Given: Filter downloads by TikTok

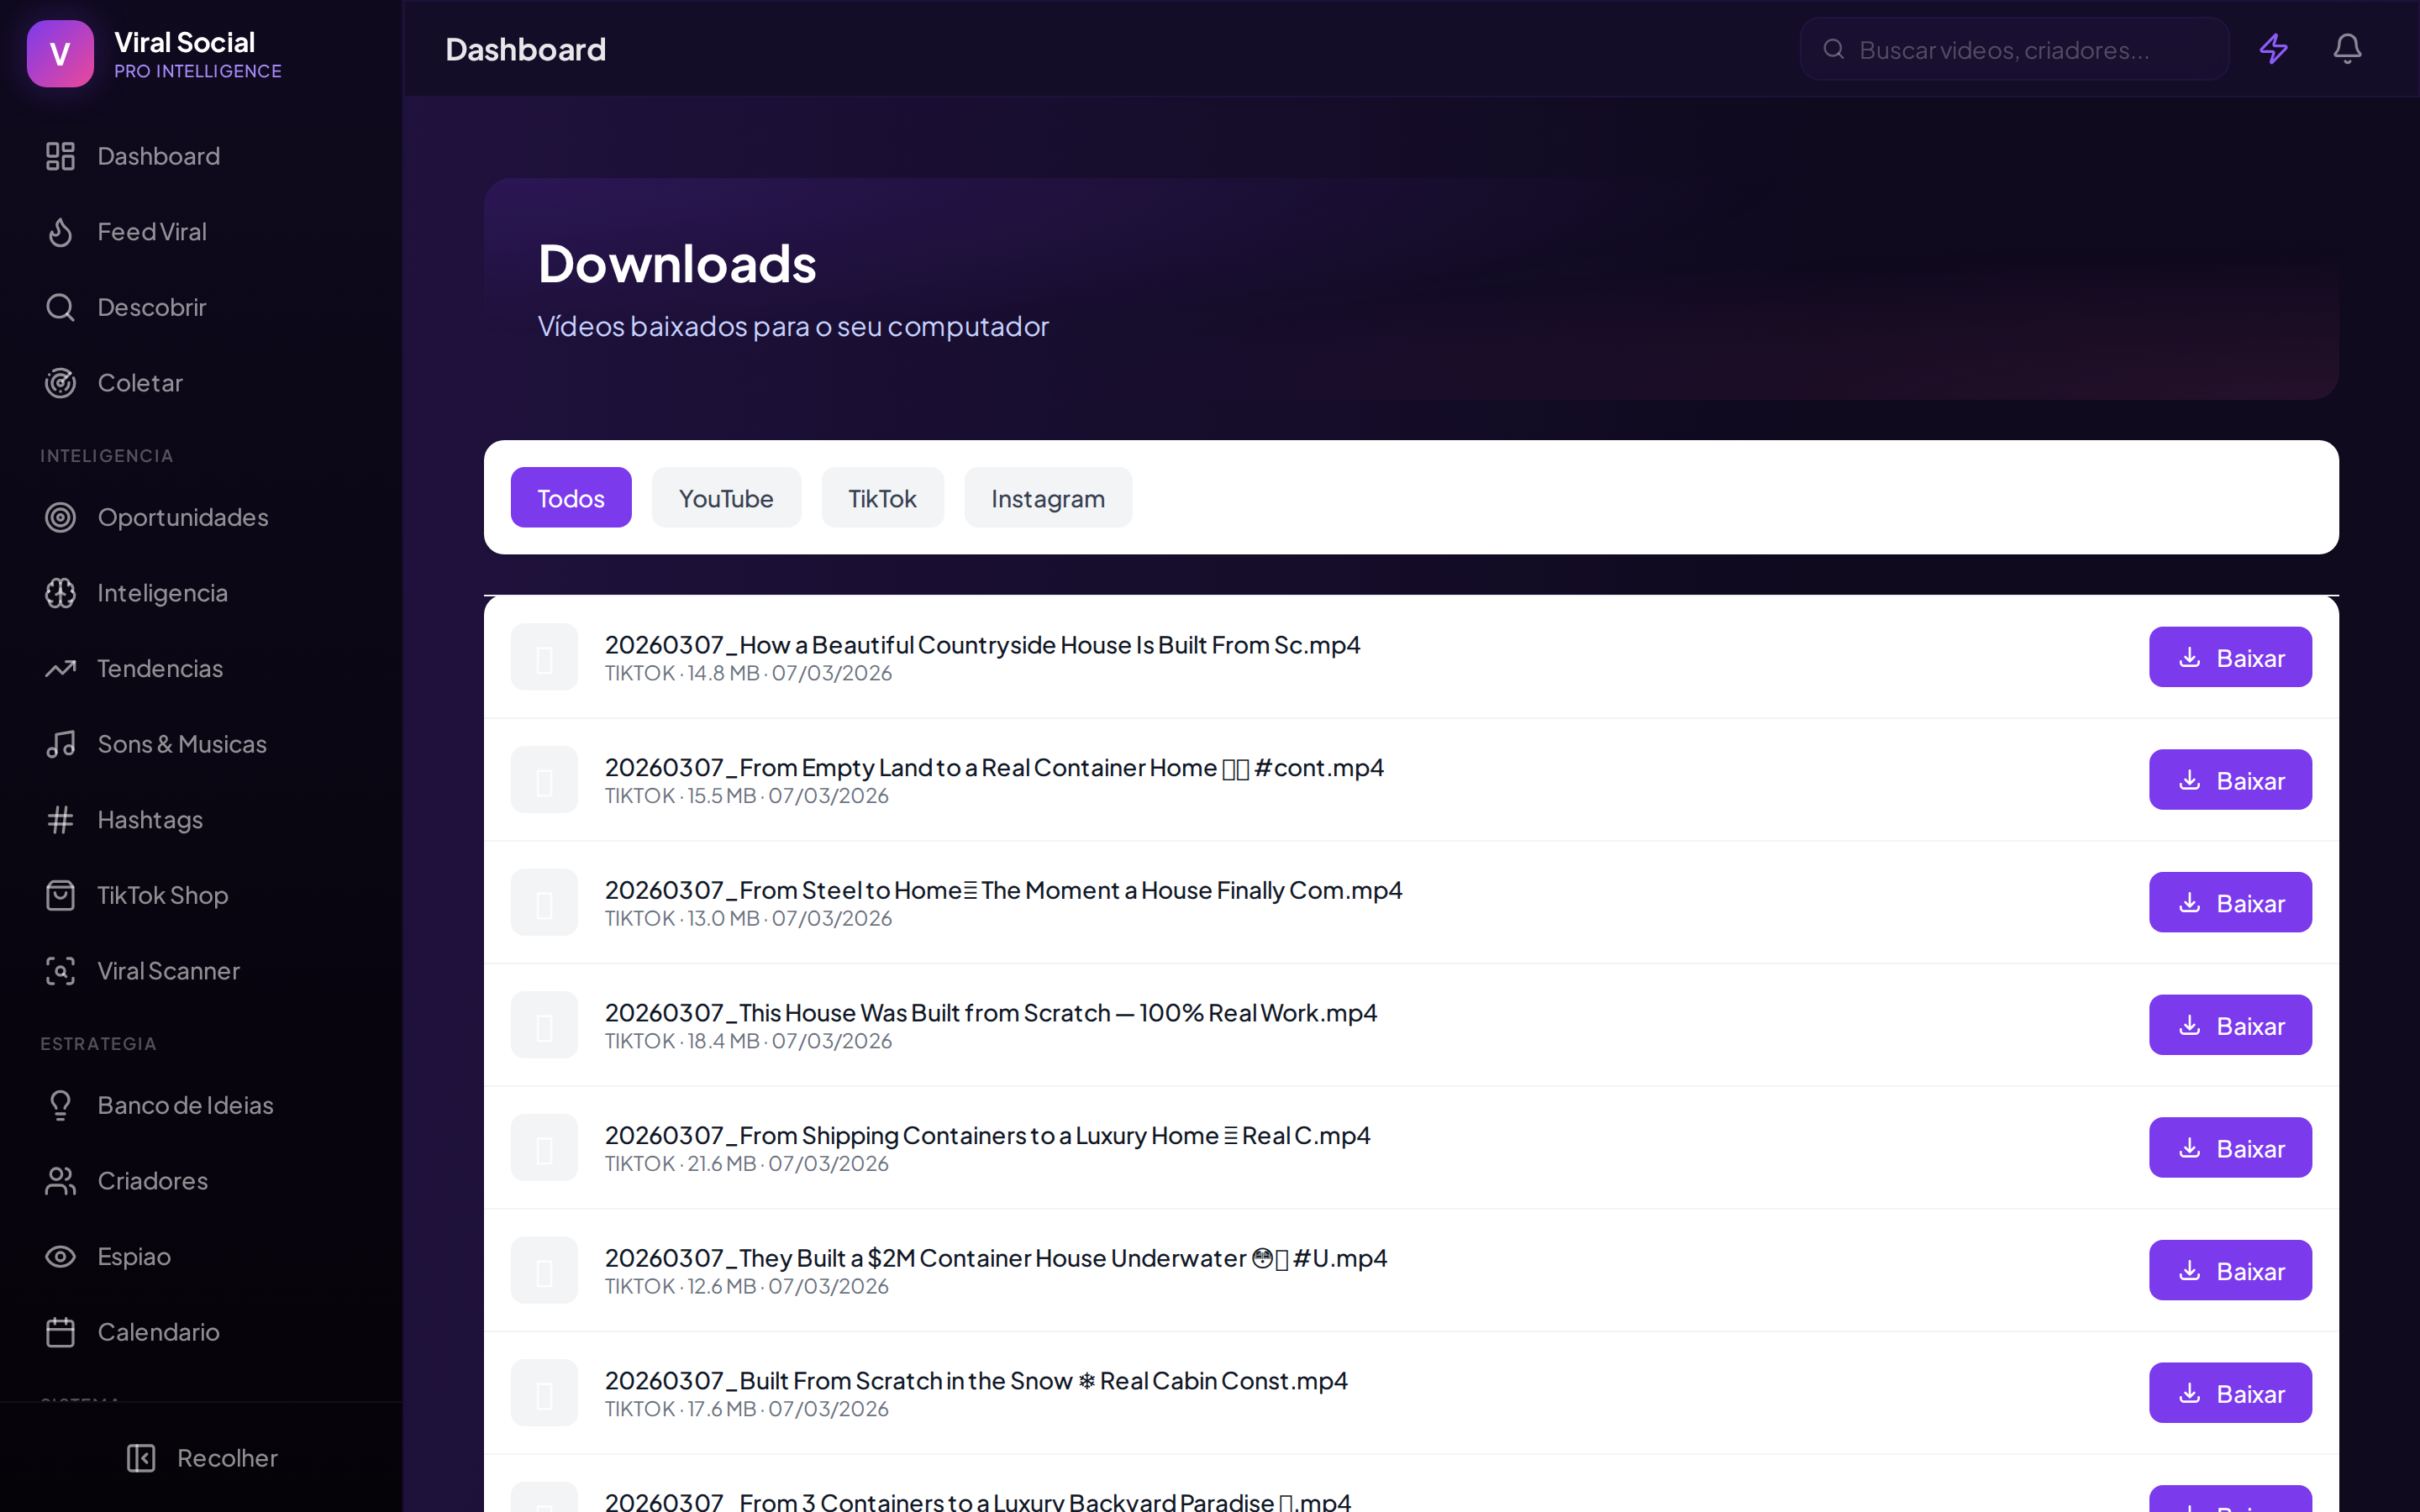Looking at the screenshot, I should [882, 497].
